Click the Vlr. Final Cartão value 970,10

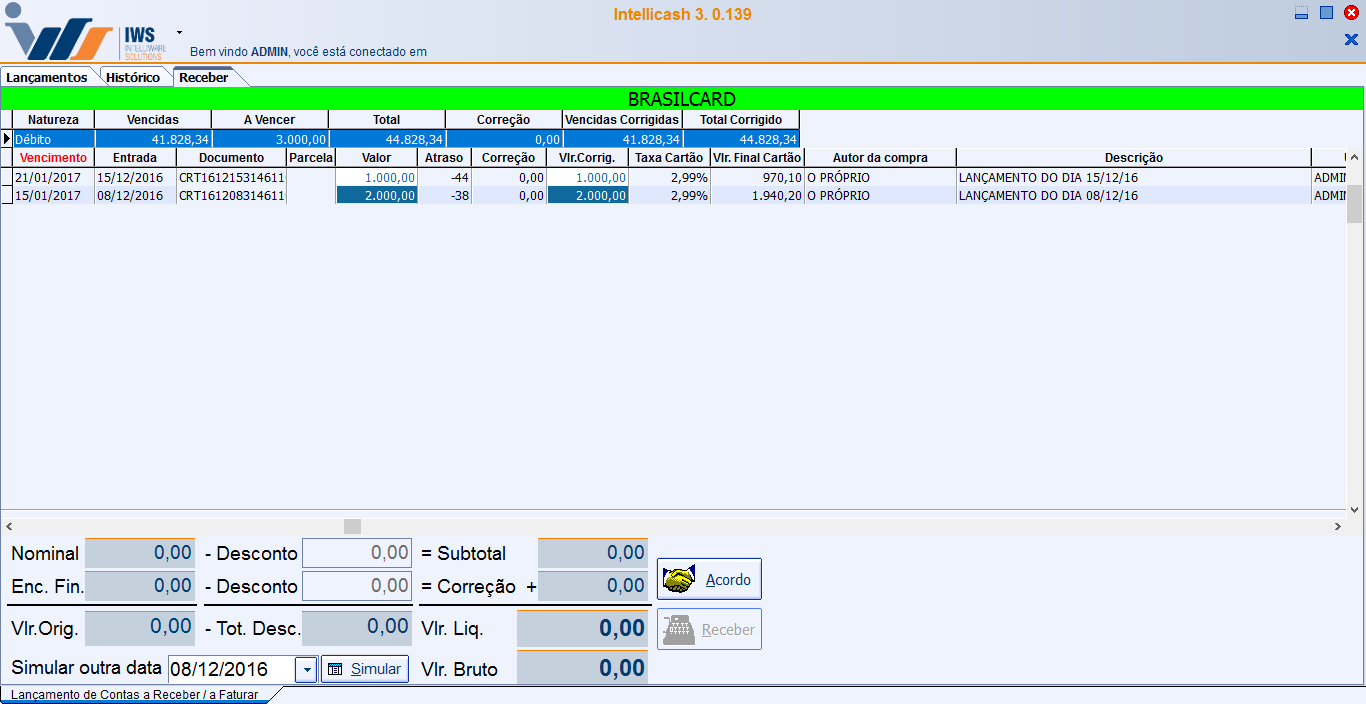tap(757, 177)
